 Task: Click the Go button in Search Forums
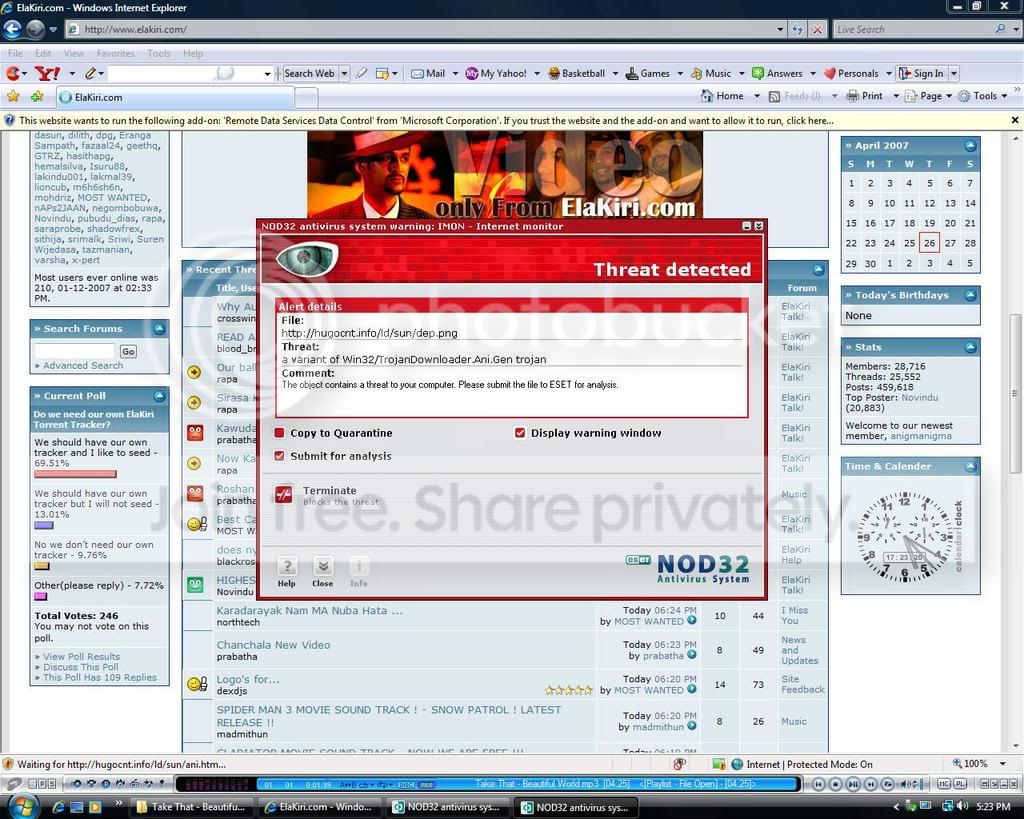[128, 351]
